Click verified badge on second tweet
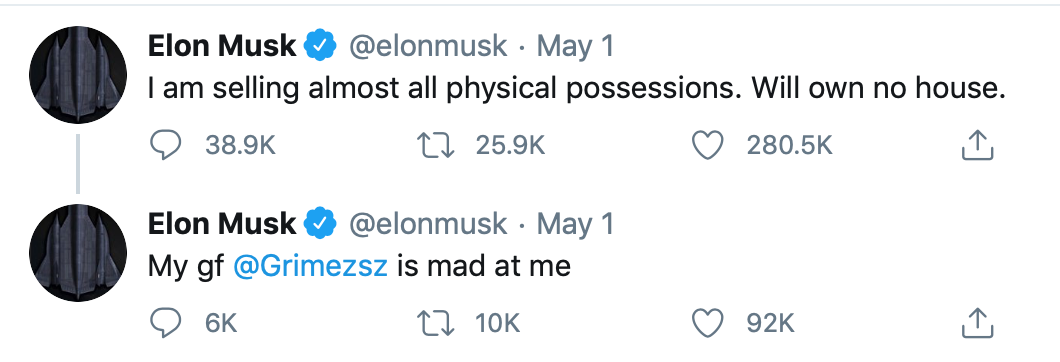Viewport: 1060px width, 362px height. 320,224
